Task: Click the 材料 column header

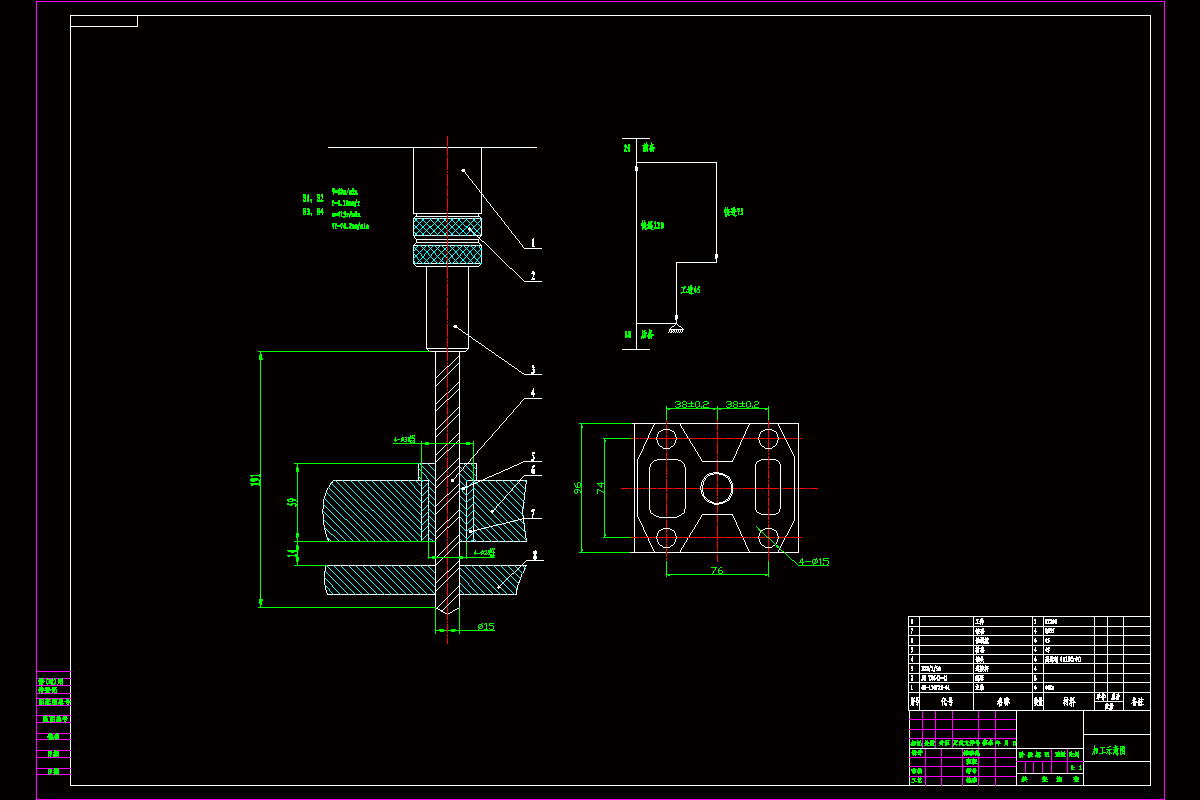Action: [1069, 702]
